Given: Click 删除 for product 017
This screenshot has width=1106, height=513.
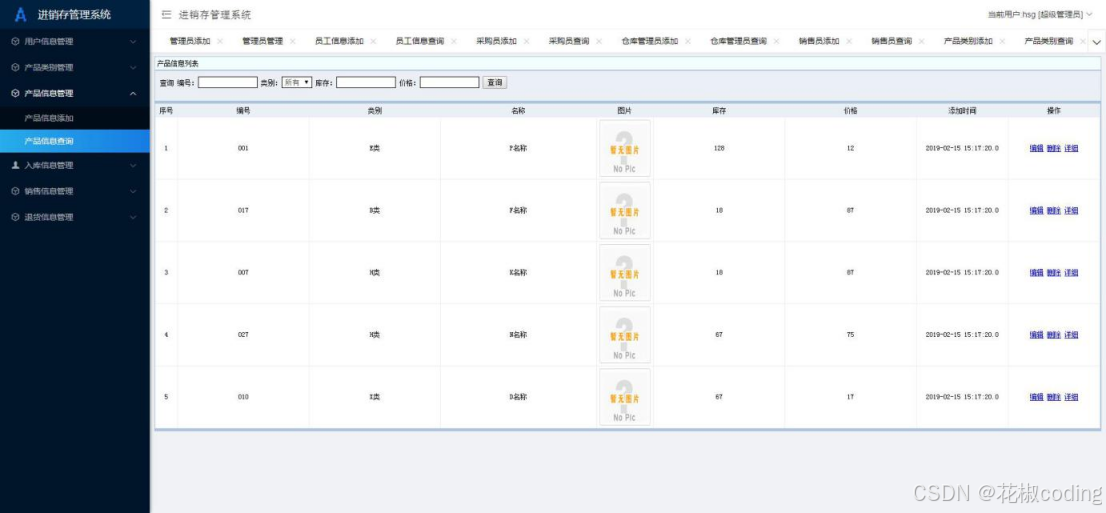Looking at the screenshot, I should pos(1054,211).
